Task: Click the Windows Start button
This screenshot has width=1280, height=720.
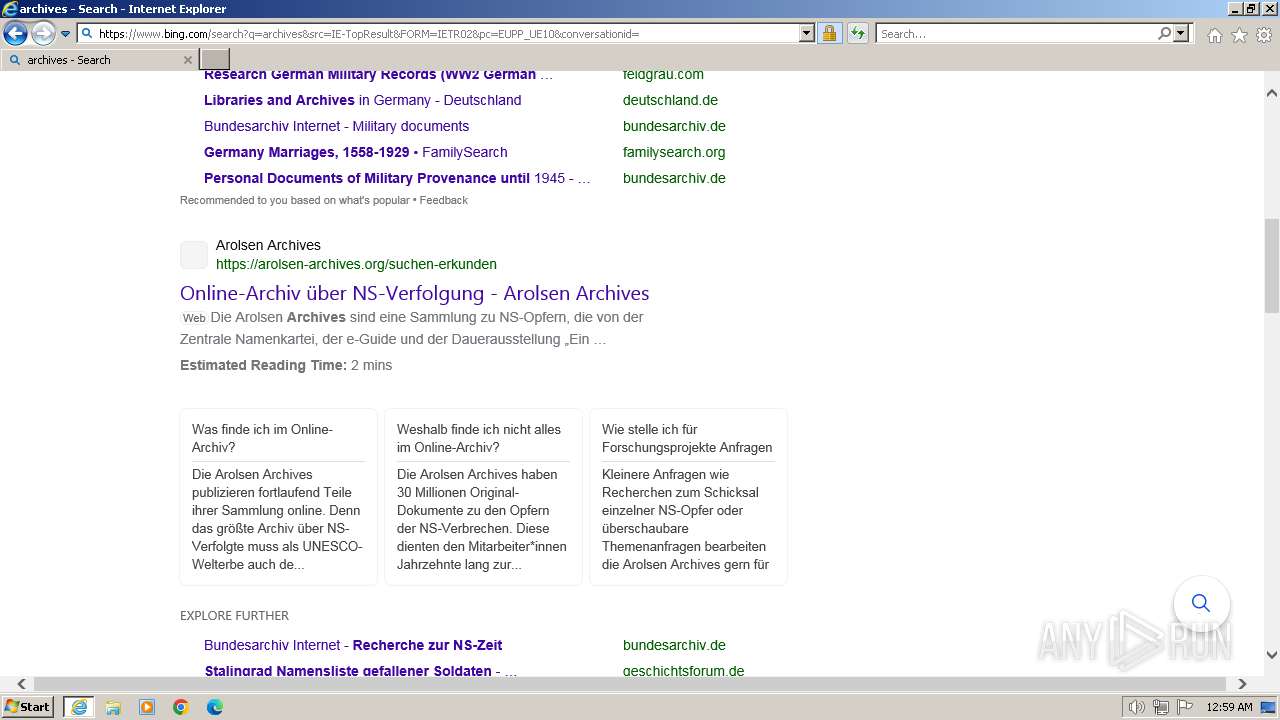Action: 27,707
